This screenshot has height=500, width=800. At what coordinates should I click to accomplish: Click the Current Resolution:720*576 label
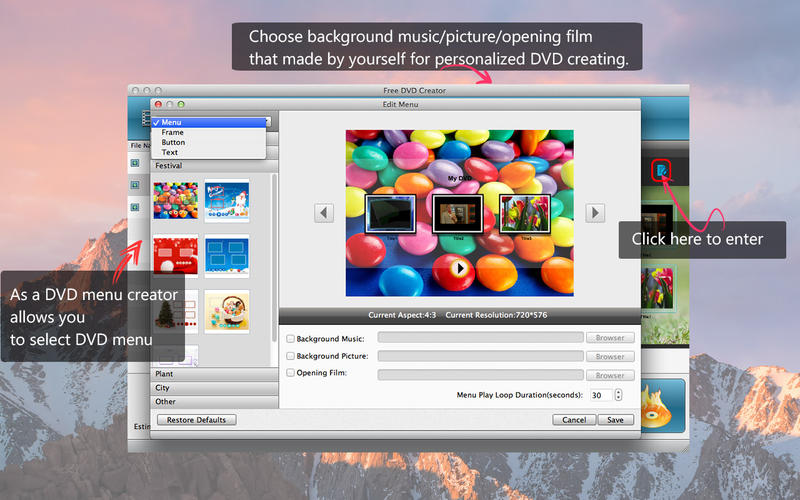click(x=496, y=315)
